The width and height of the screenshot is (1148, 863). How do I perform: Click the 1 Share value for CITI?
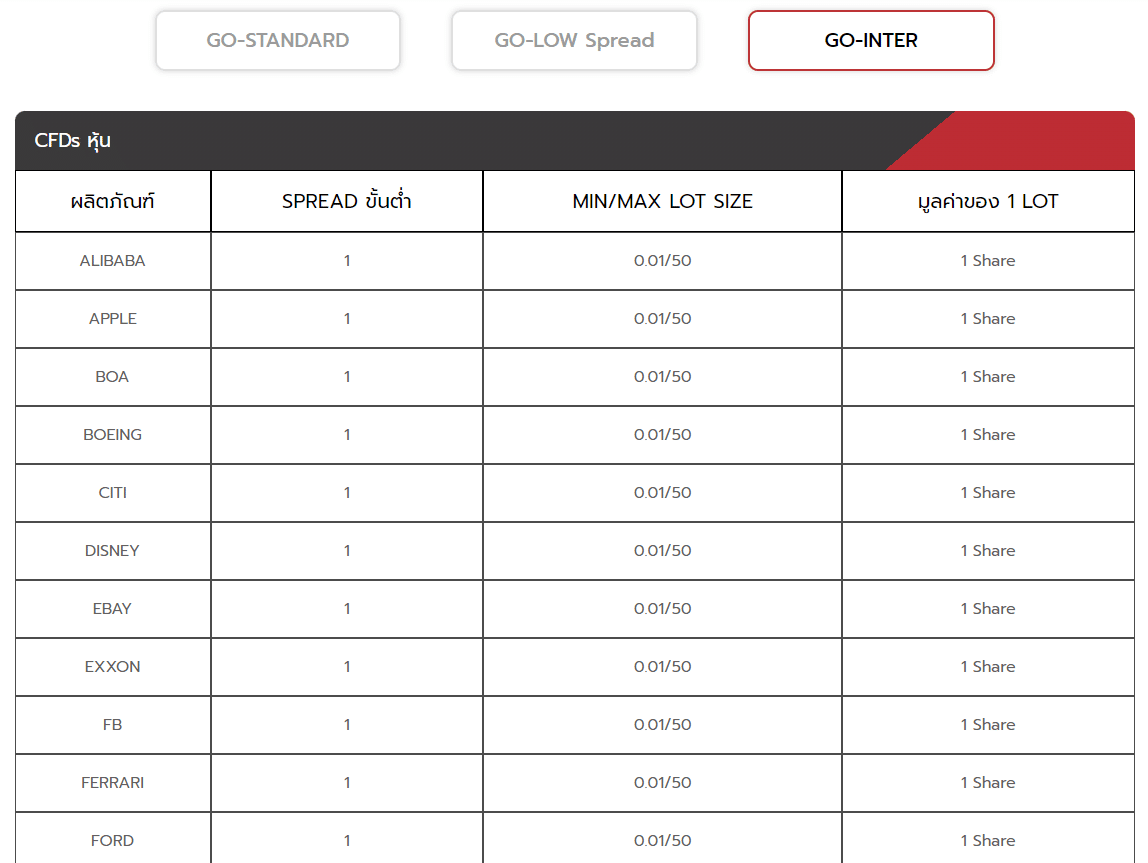(x=988, y=493)
